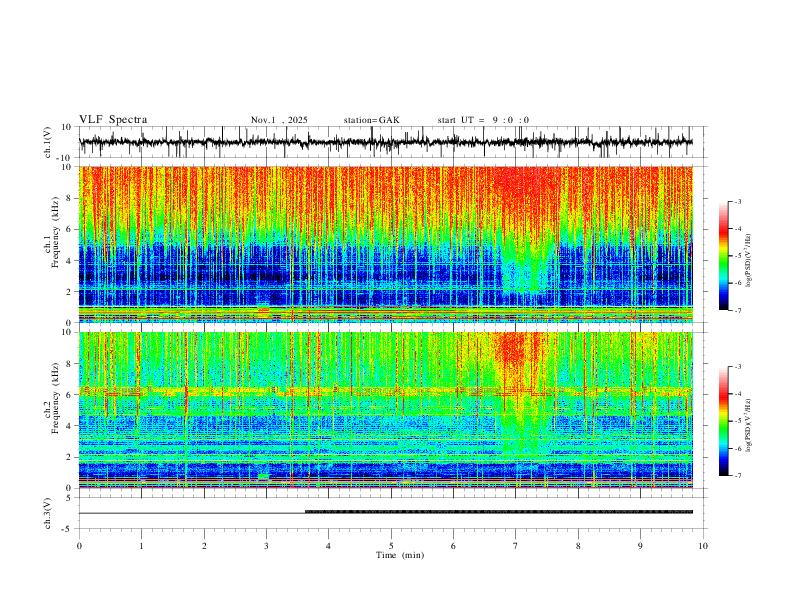The width and height of the screenshot is (792, 612).
Task: Click the ch.2 spectrogram color scale bar
Action: tap(723, 421)
